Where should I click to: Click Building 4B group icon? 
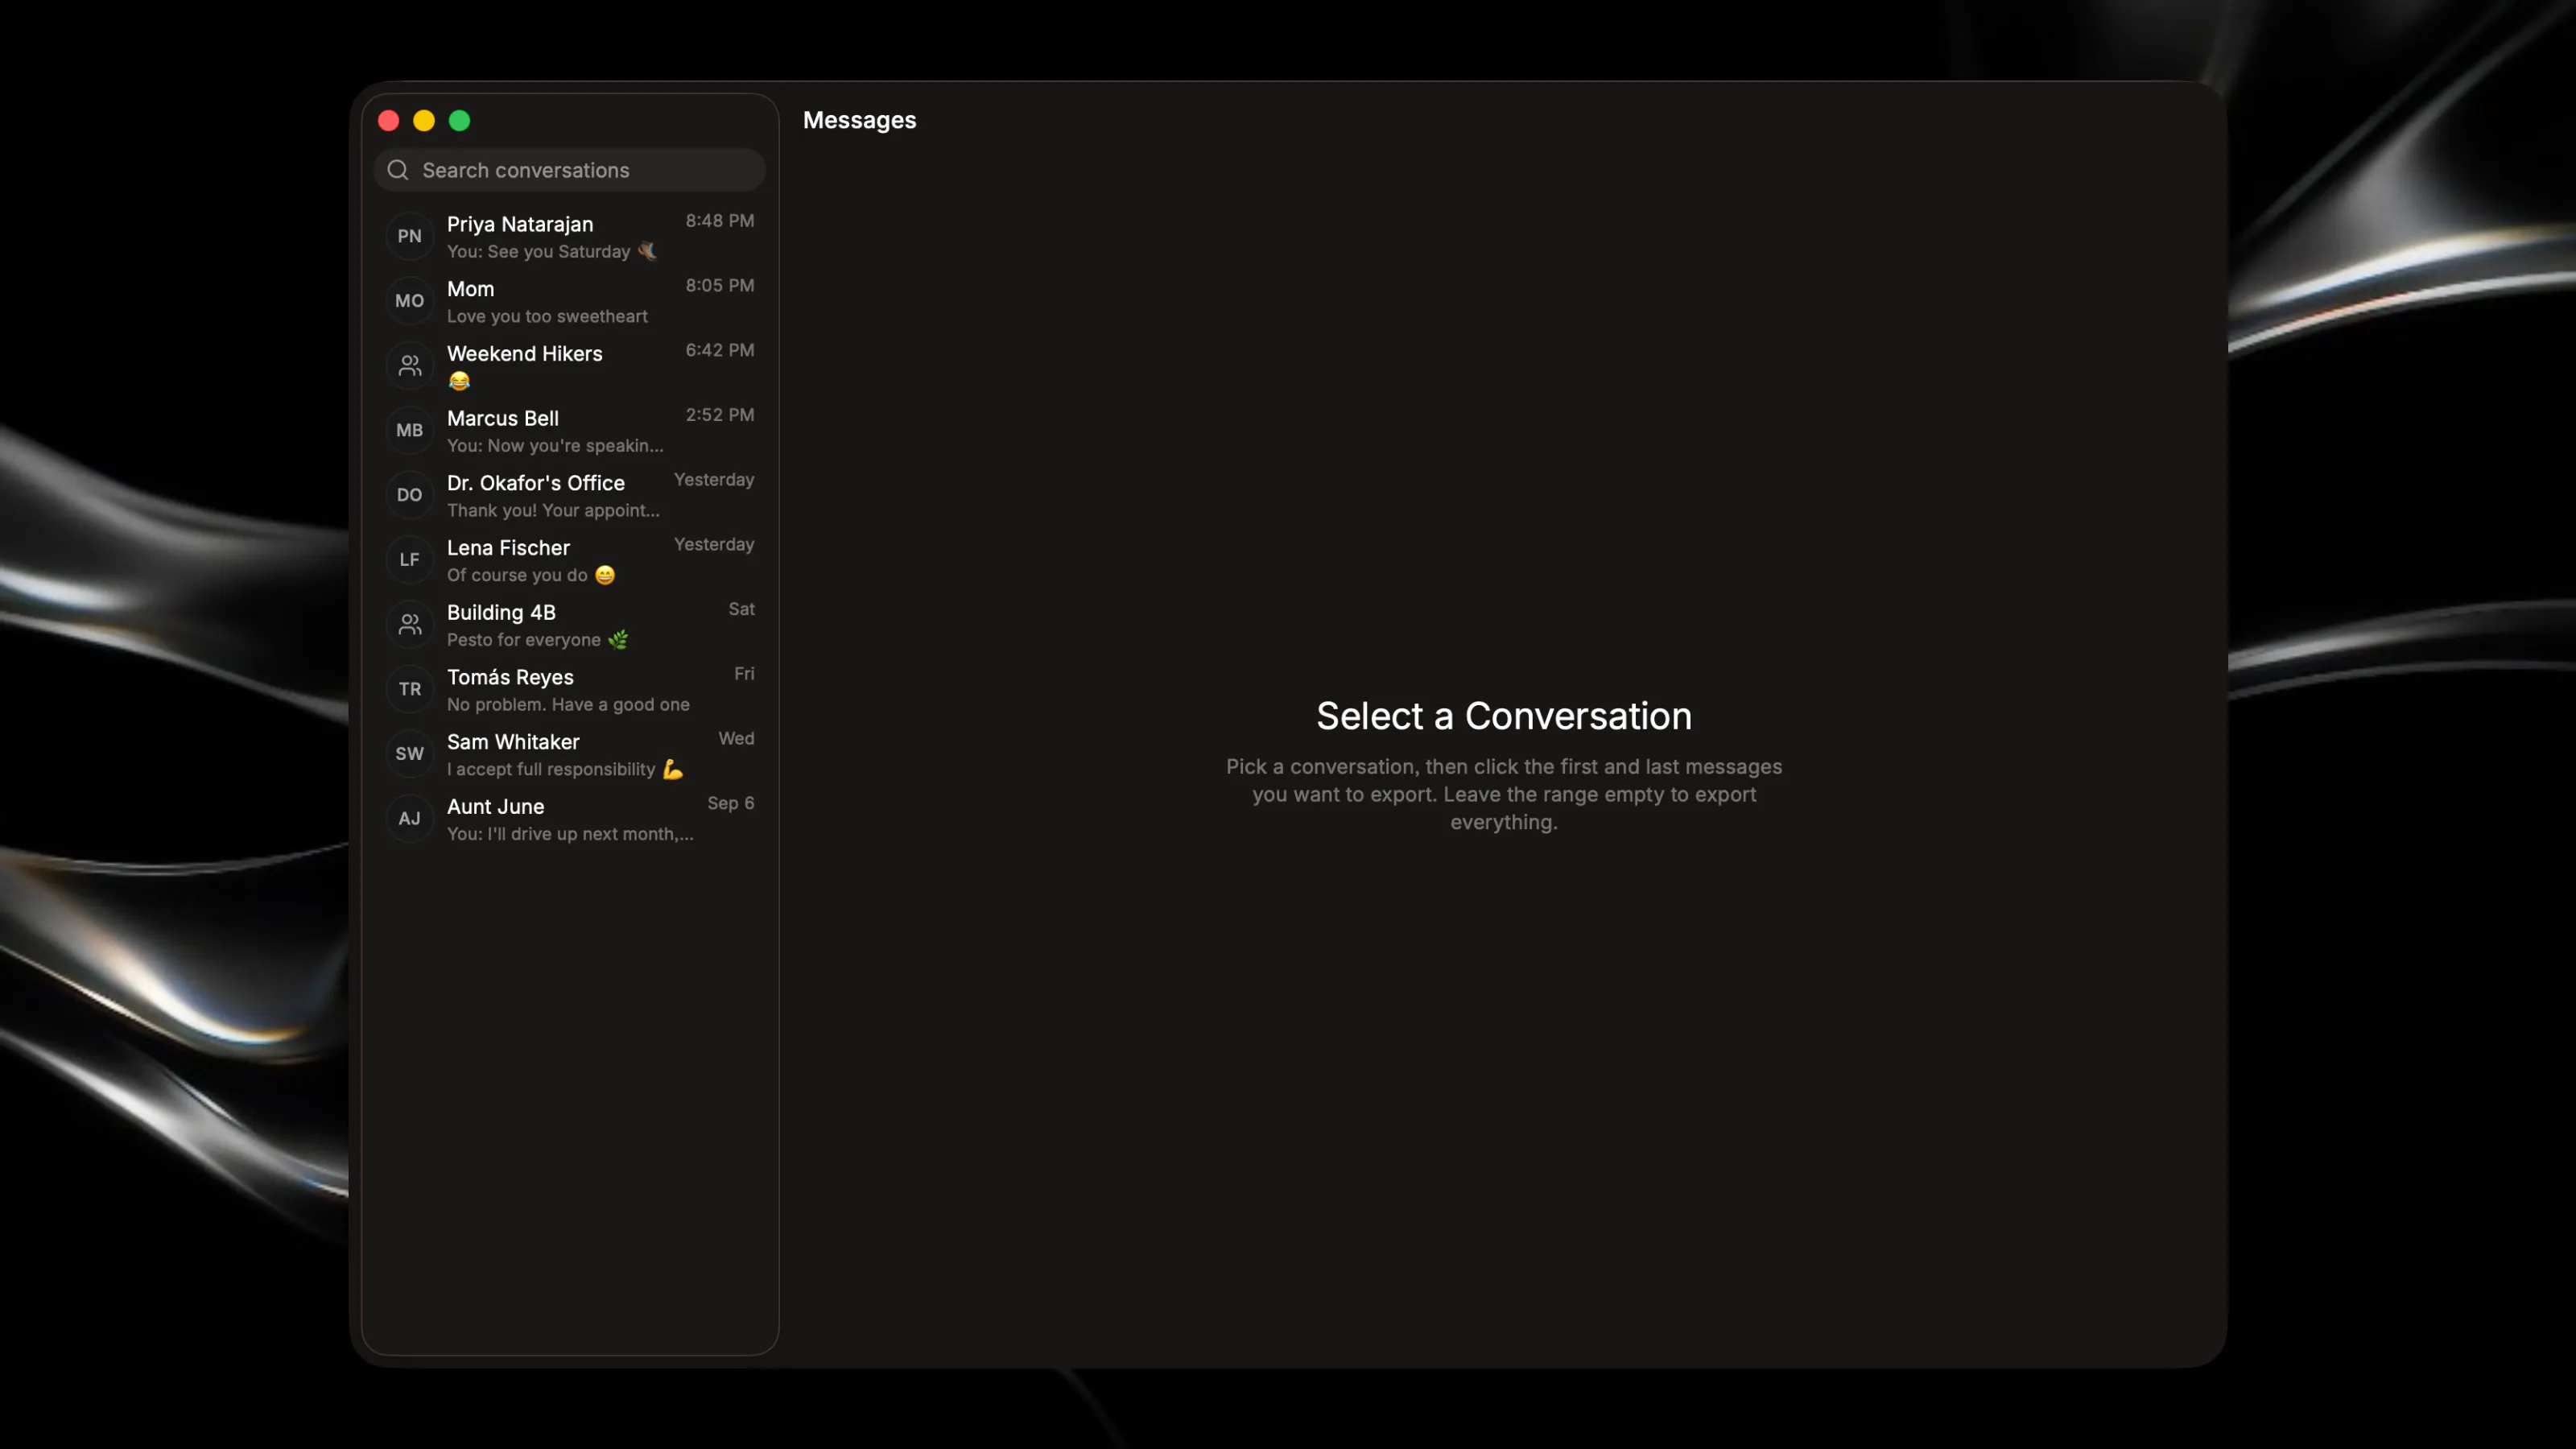pos(410,625)
